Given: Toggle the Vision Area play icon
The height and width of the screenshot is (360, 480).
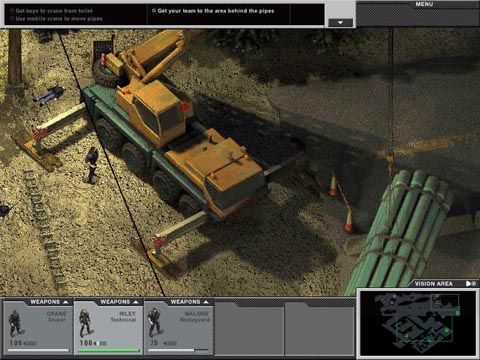Looking at the screenshot, I should 468,284.
